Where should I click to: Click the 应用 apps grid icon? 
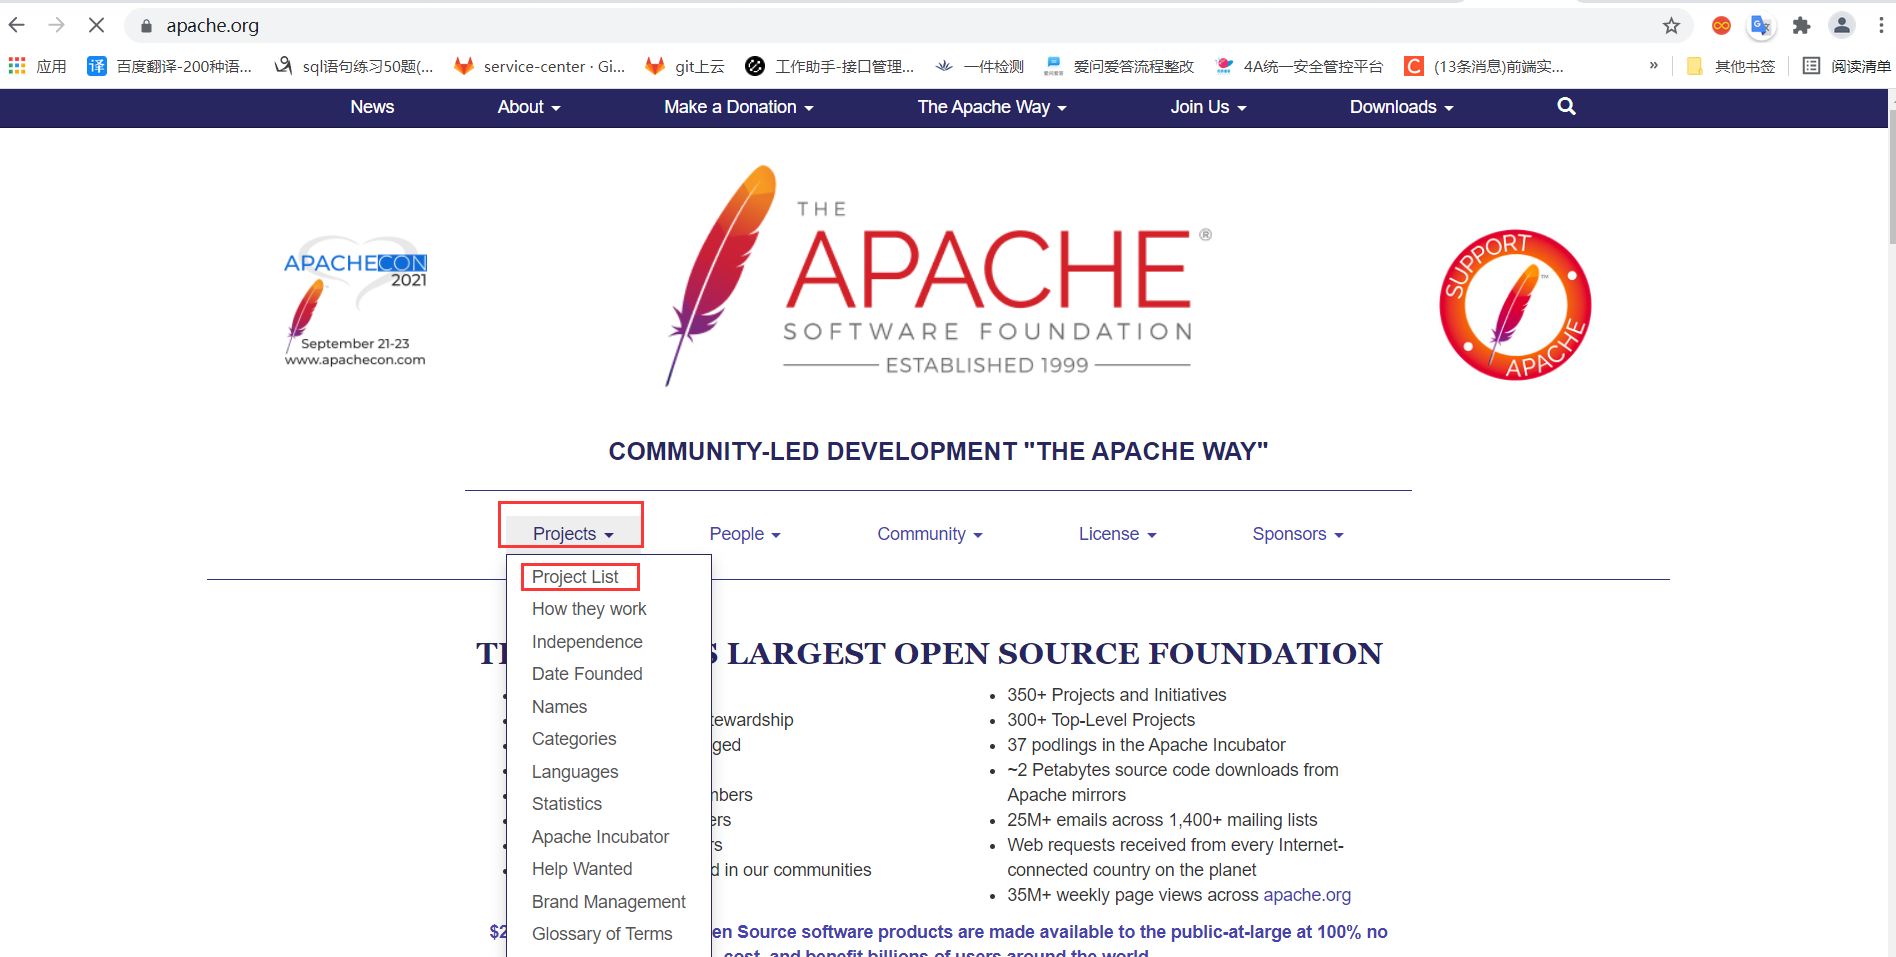coord(17,66)
